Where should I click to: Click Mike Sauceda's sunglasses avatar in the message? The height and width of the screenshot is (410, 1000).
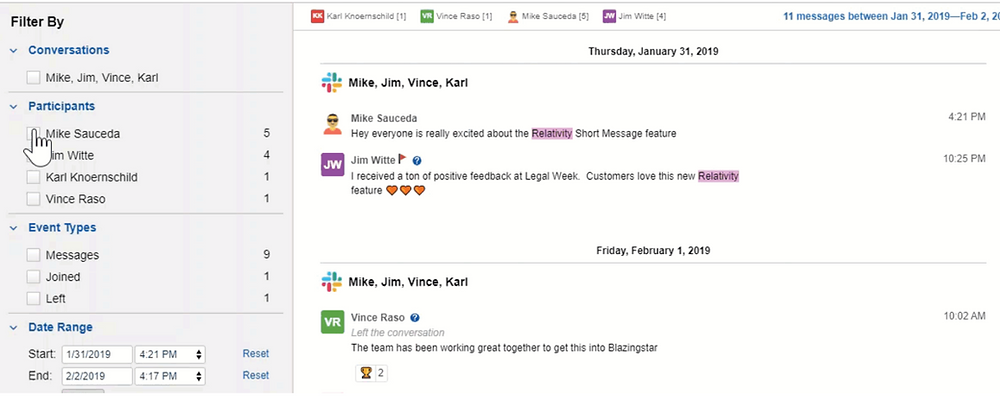332,125
